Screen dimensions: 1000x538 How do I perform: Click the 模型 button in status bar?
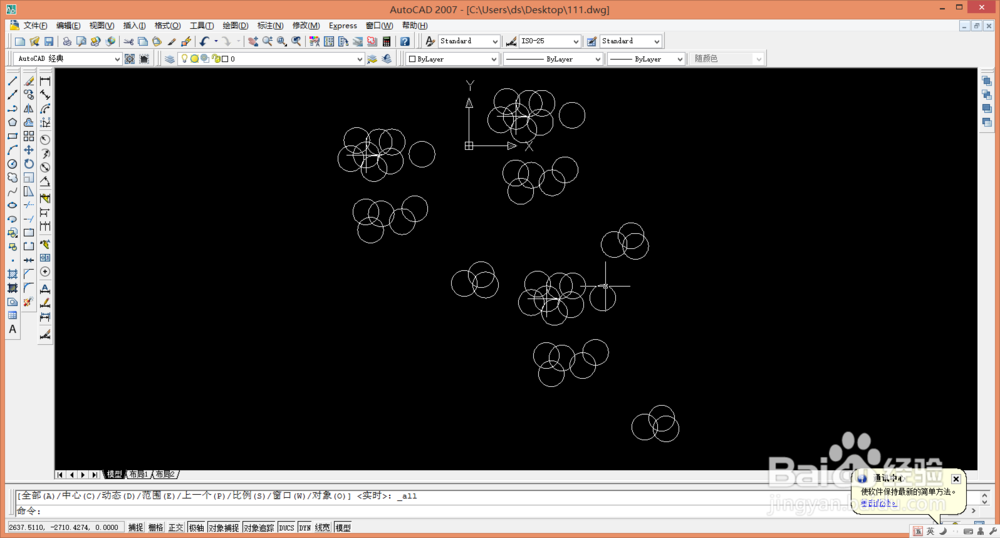click(x=343, y=528)
